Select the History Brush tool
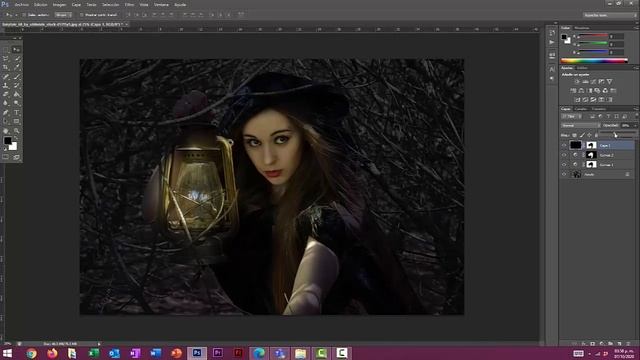This screenshot has width=640, height=360. click(16, 86)
